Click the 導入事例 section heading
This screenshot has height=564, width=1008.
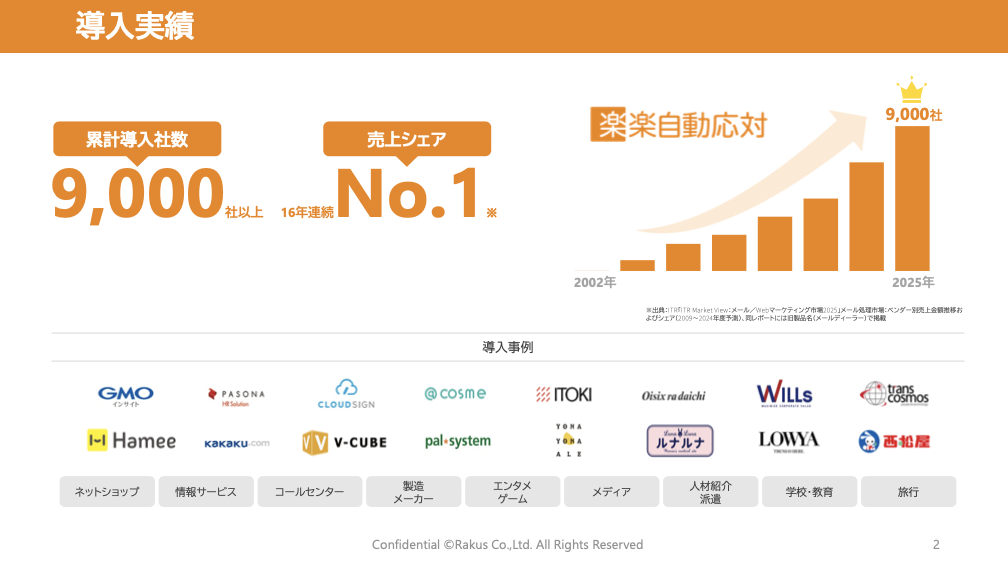click(508, 347)
